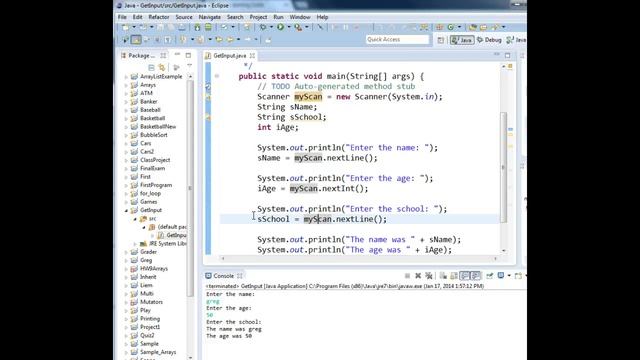This screenshot has height=360, width=640.
Task: Open the Refactor menu
Action: pyautogui.click(x=158, y=17)
